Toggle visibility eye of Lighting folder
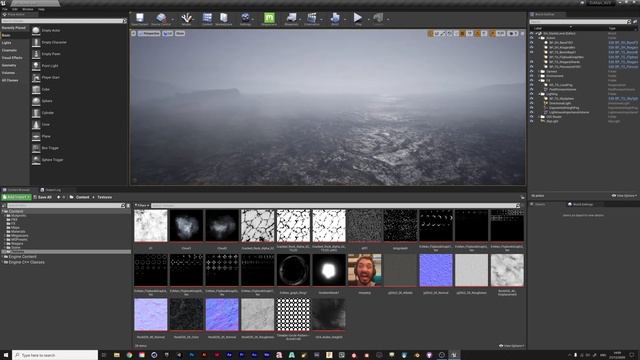 [x=531, y=94]
